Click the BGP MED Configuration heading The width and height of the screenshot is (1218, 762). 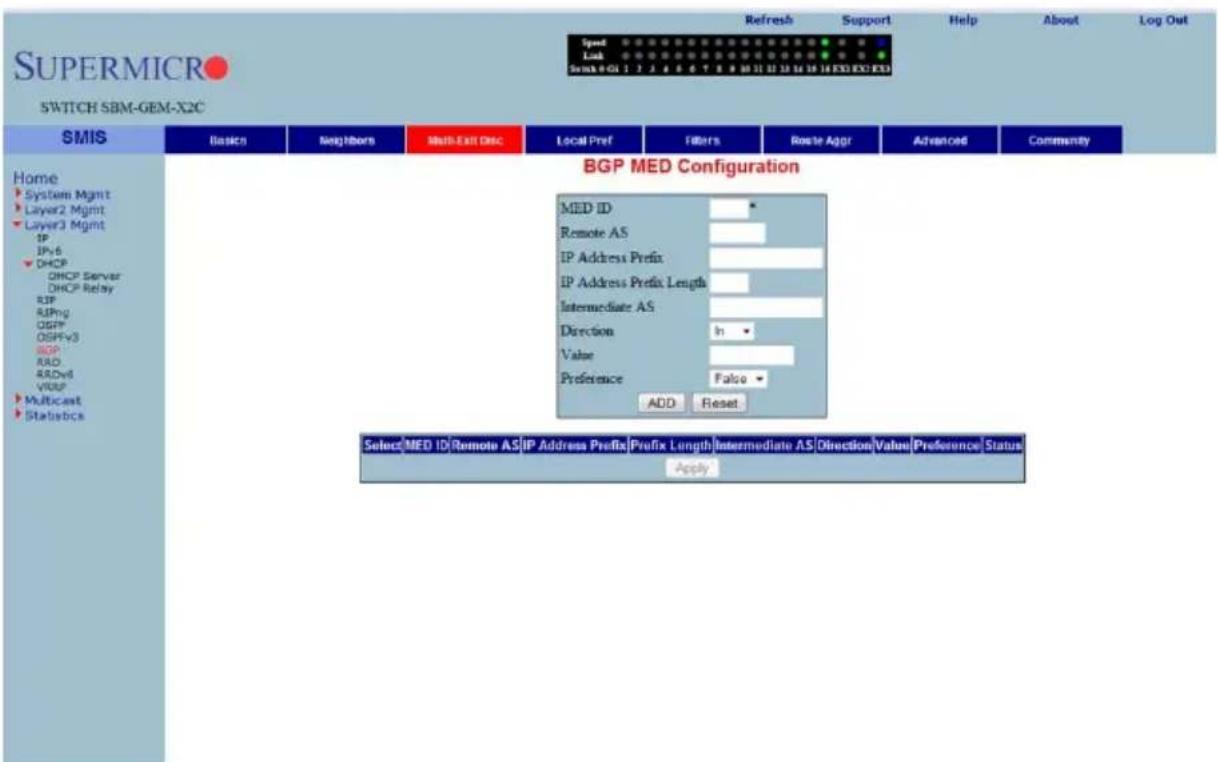pyautogui.click(x=691, y=166)
